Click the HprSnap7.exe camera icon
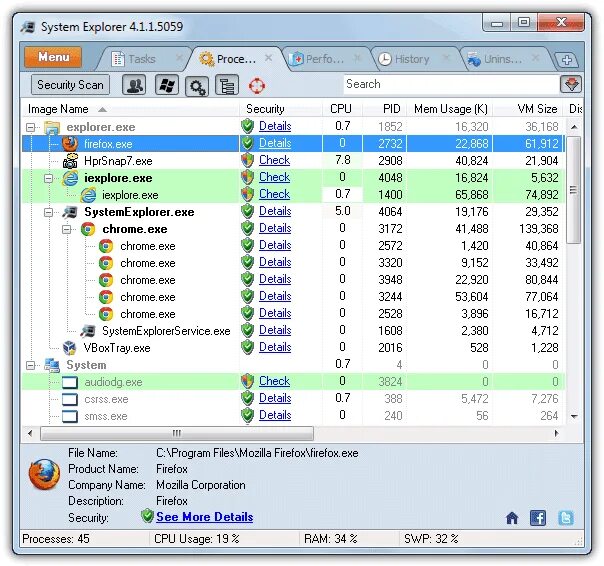 [70, 161]
